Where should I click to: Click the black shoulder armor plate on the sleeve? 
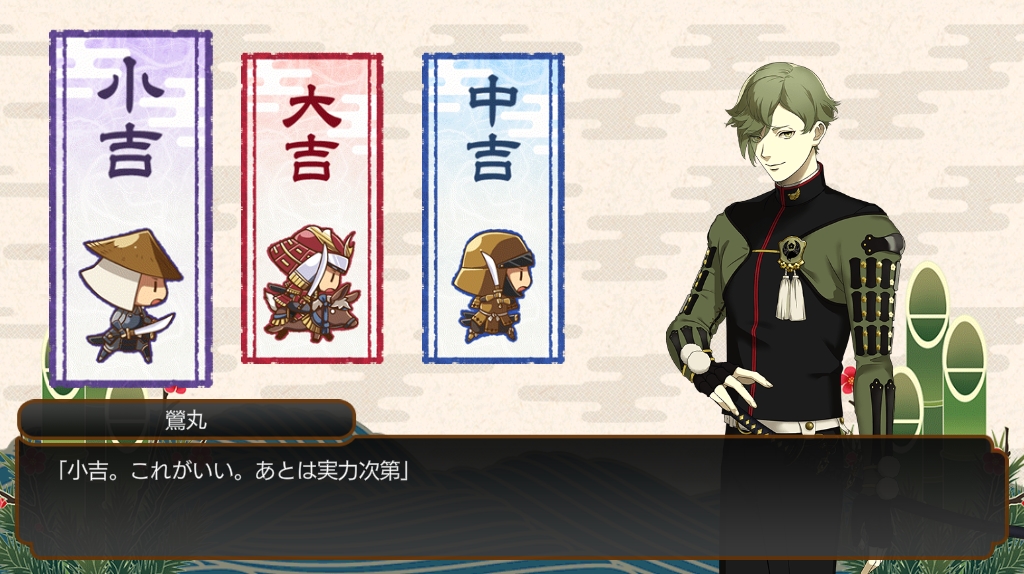tap(883, 244)
